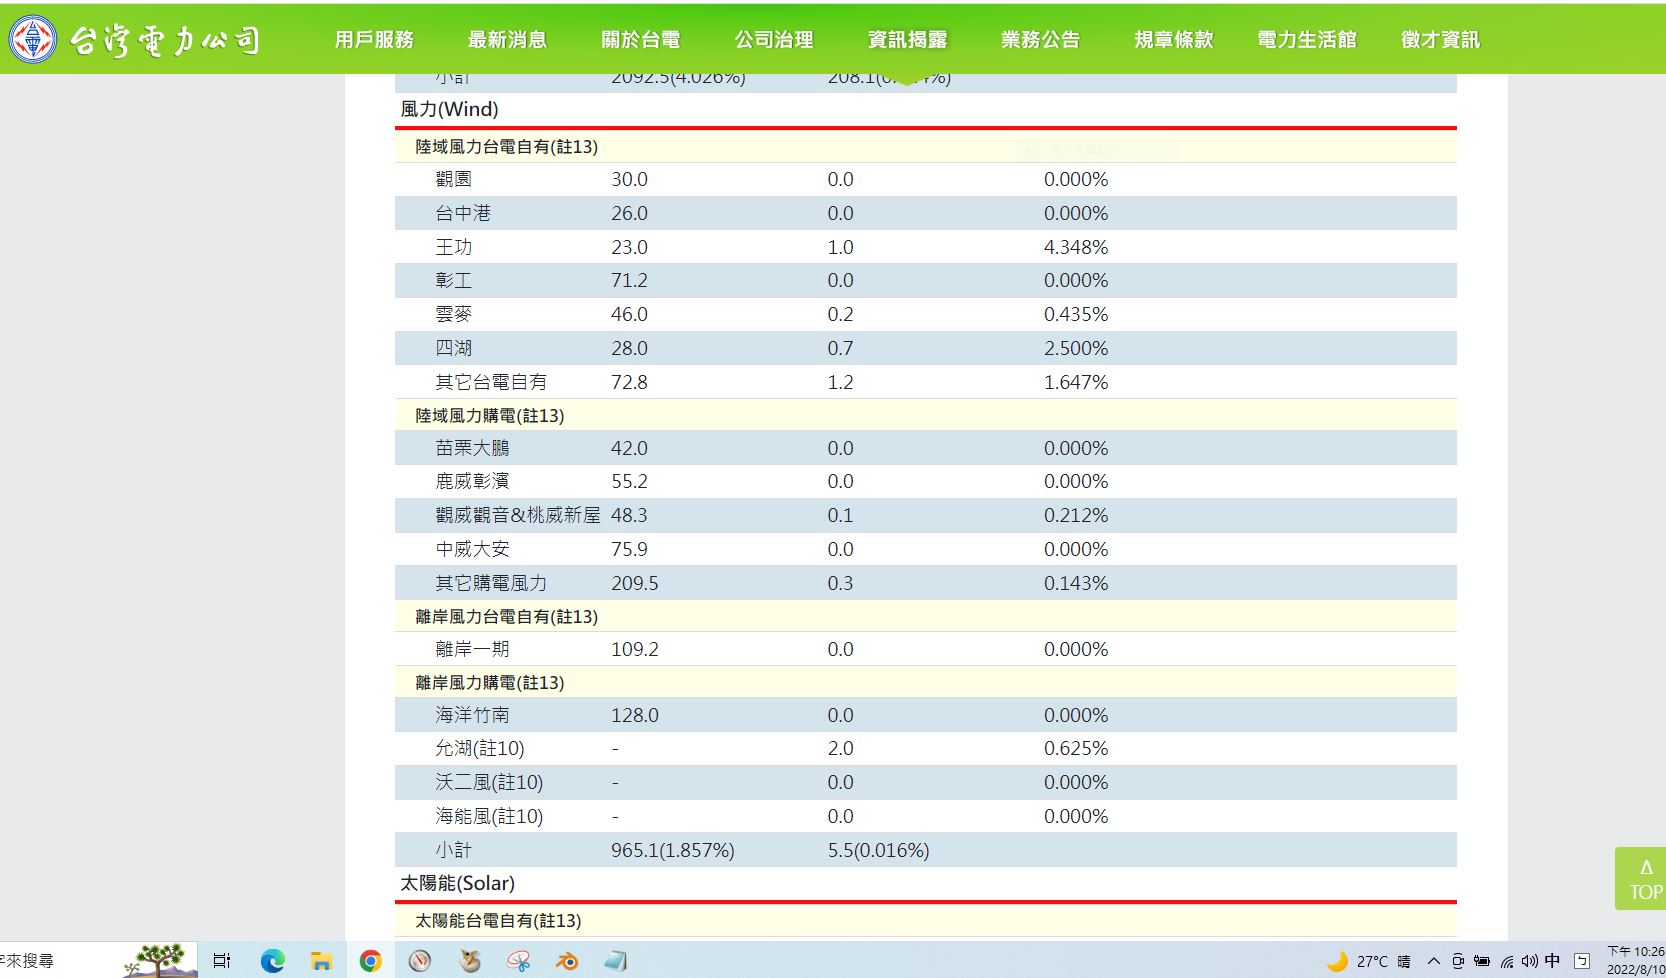
Task: Click the 觀園 row name
Action: (453, 179)
